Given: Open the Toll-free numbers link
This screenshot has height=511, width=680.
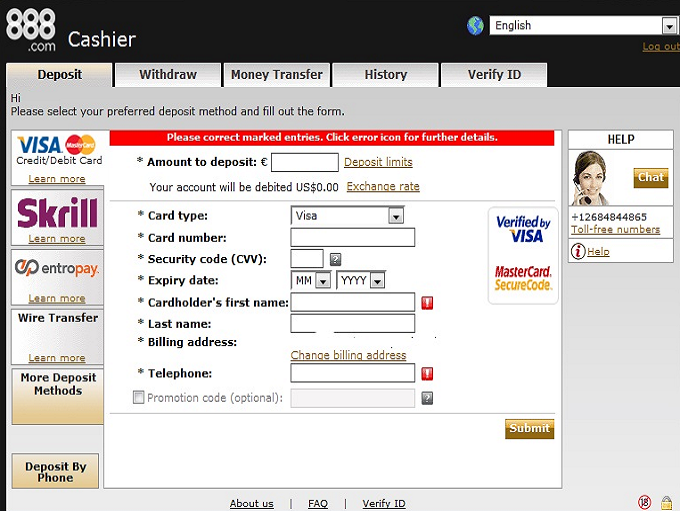Looking at the screenshot, I should 615,229.
